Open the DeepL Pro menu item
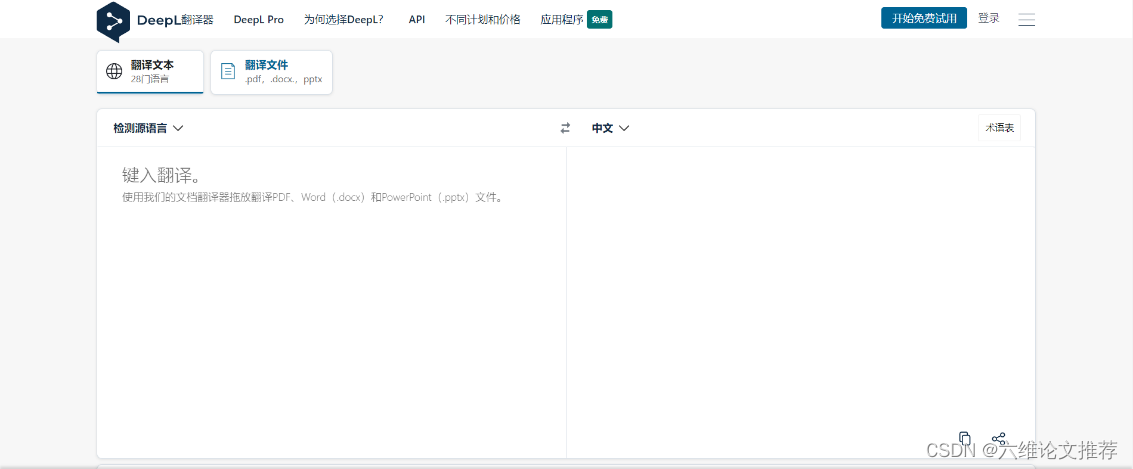The image size is (1133, 469). (x=259, y=20)
